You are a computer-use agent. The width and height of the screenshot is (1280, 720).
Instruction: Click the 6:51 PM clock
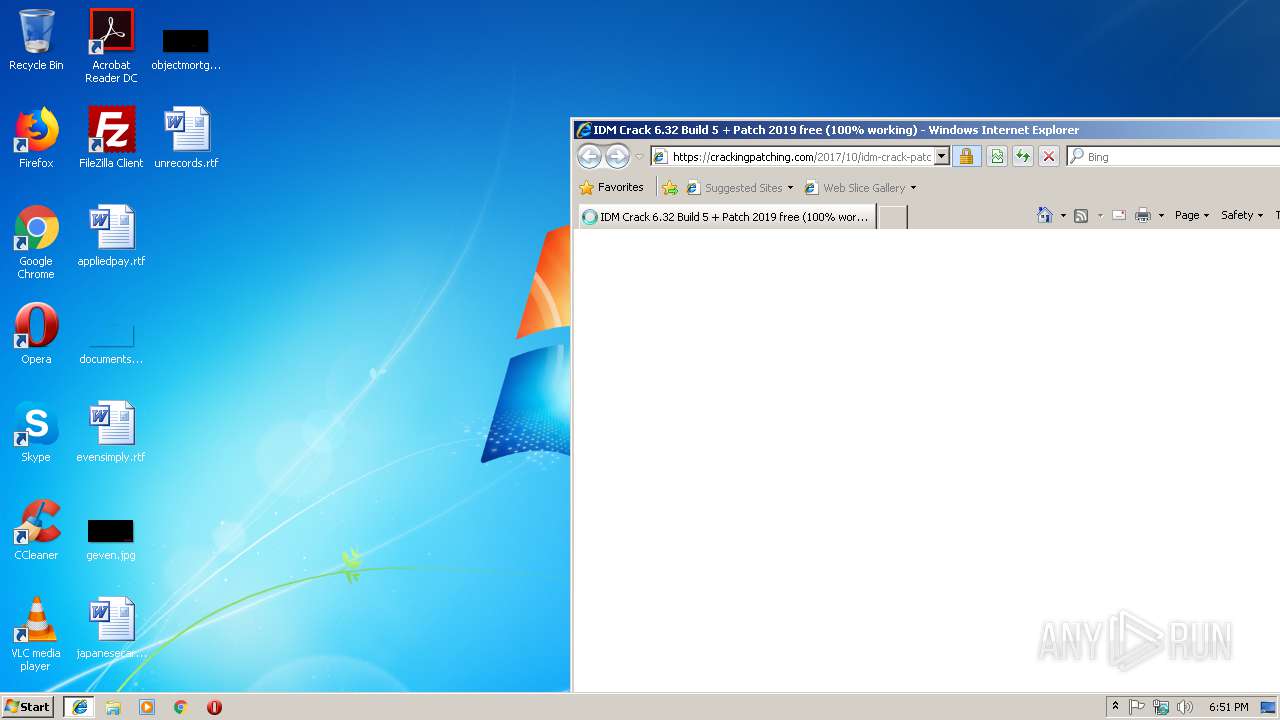click(x=1228, y=707)
